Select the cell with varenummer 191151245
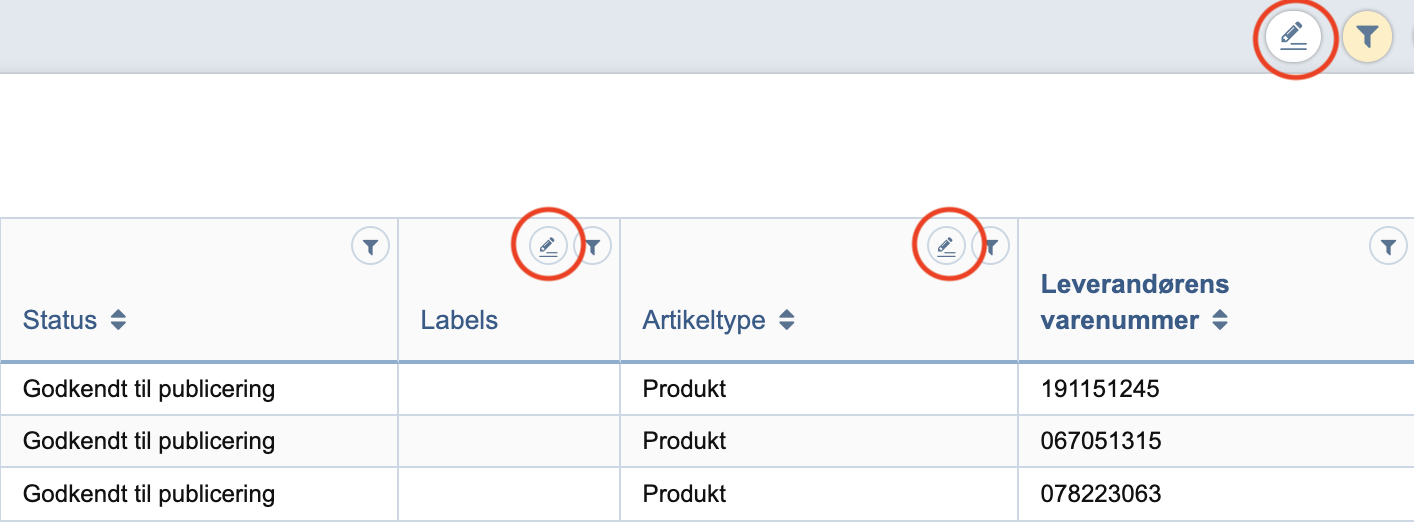 tap(1100, 389)
